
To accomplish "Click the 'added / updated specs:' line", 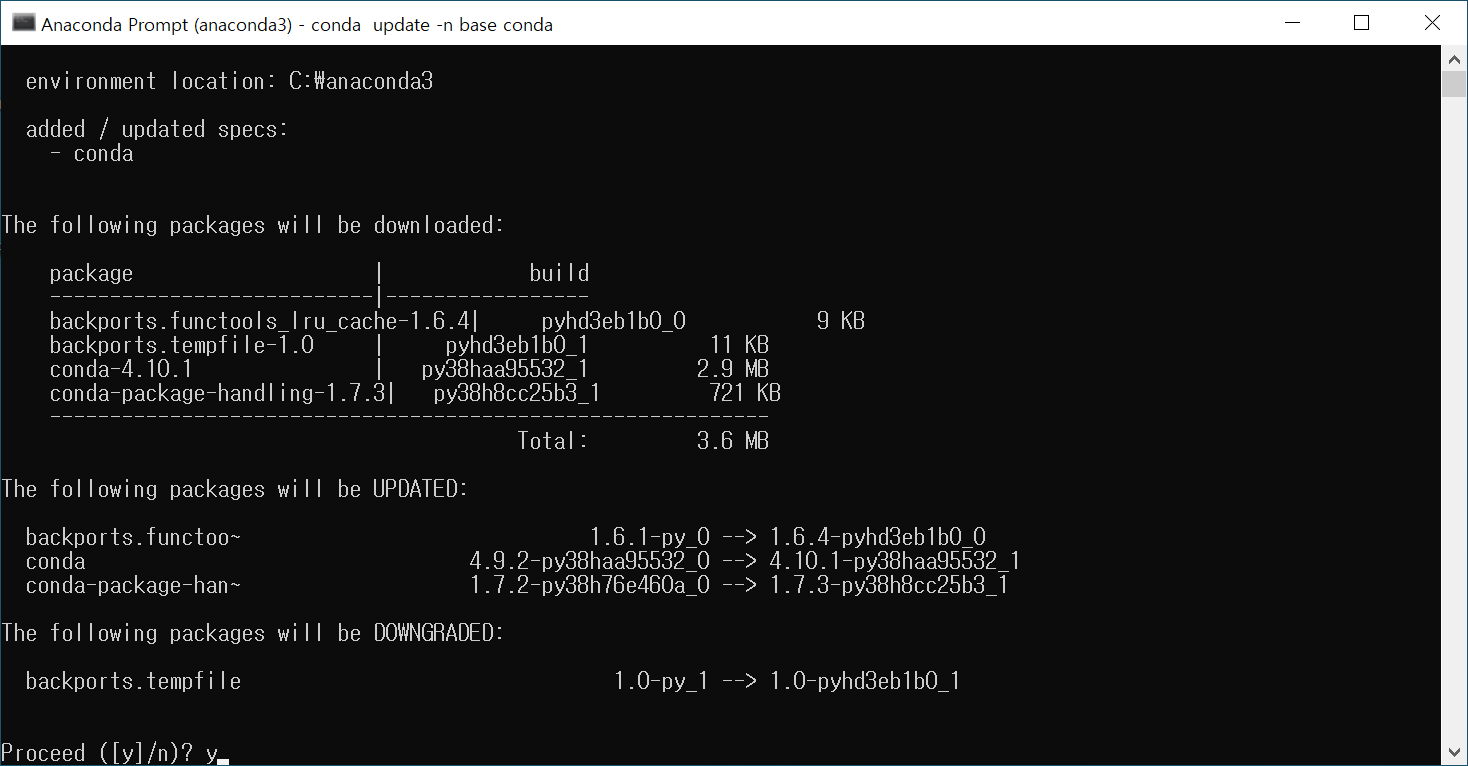I will click(x=157, y=129).
